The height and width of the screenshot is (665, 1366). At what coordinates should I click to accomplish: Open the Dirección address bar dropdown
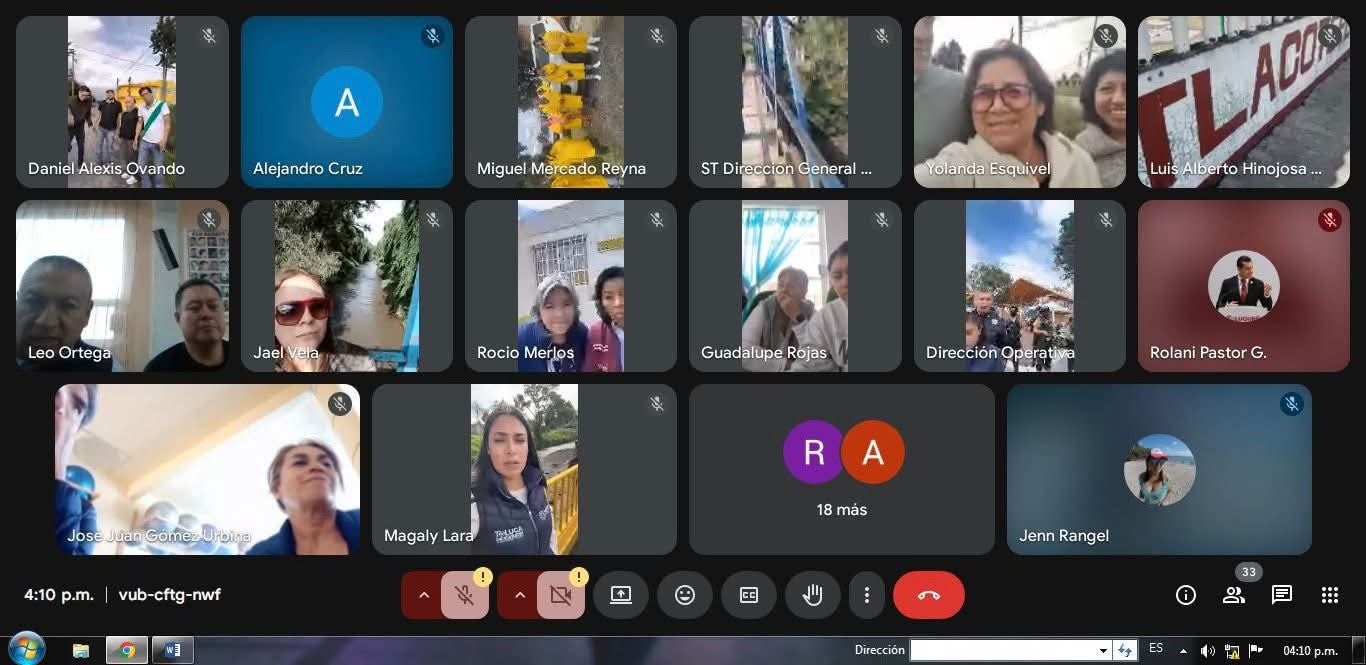[1103, 651]
